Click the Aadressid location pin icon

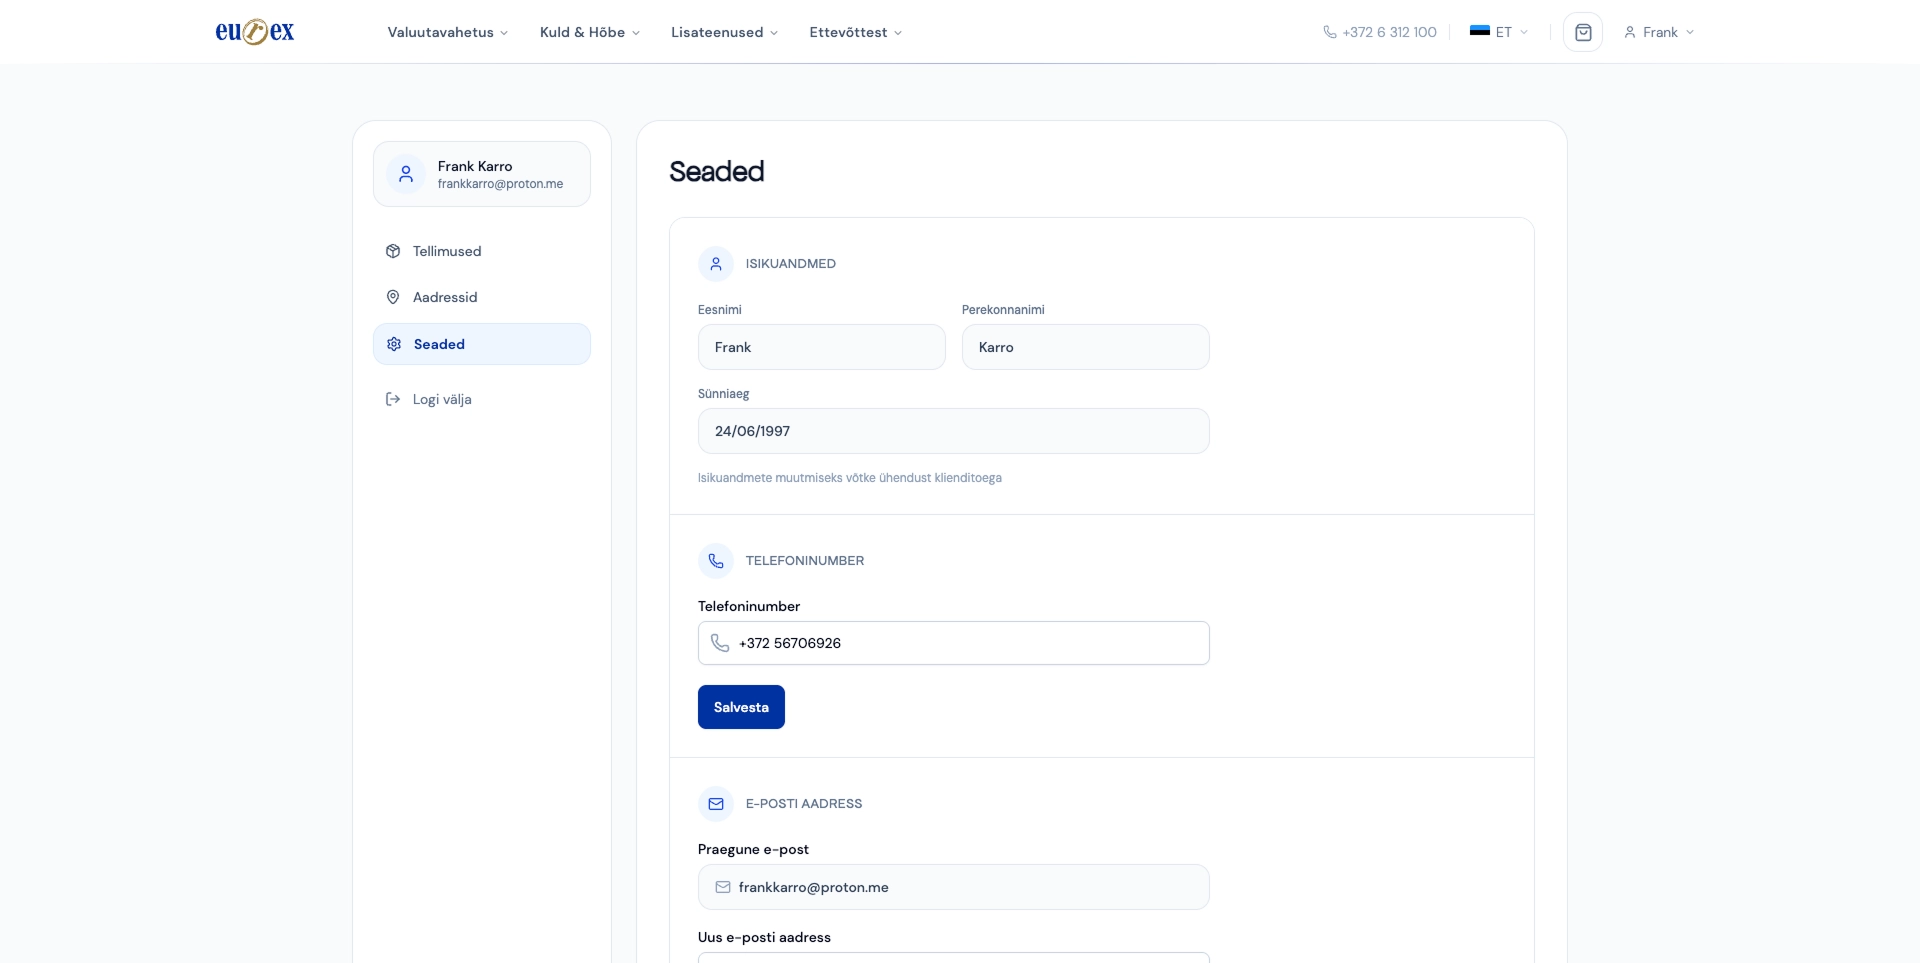pos(393,297)
